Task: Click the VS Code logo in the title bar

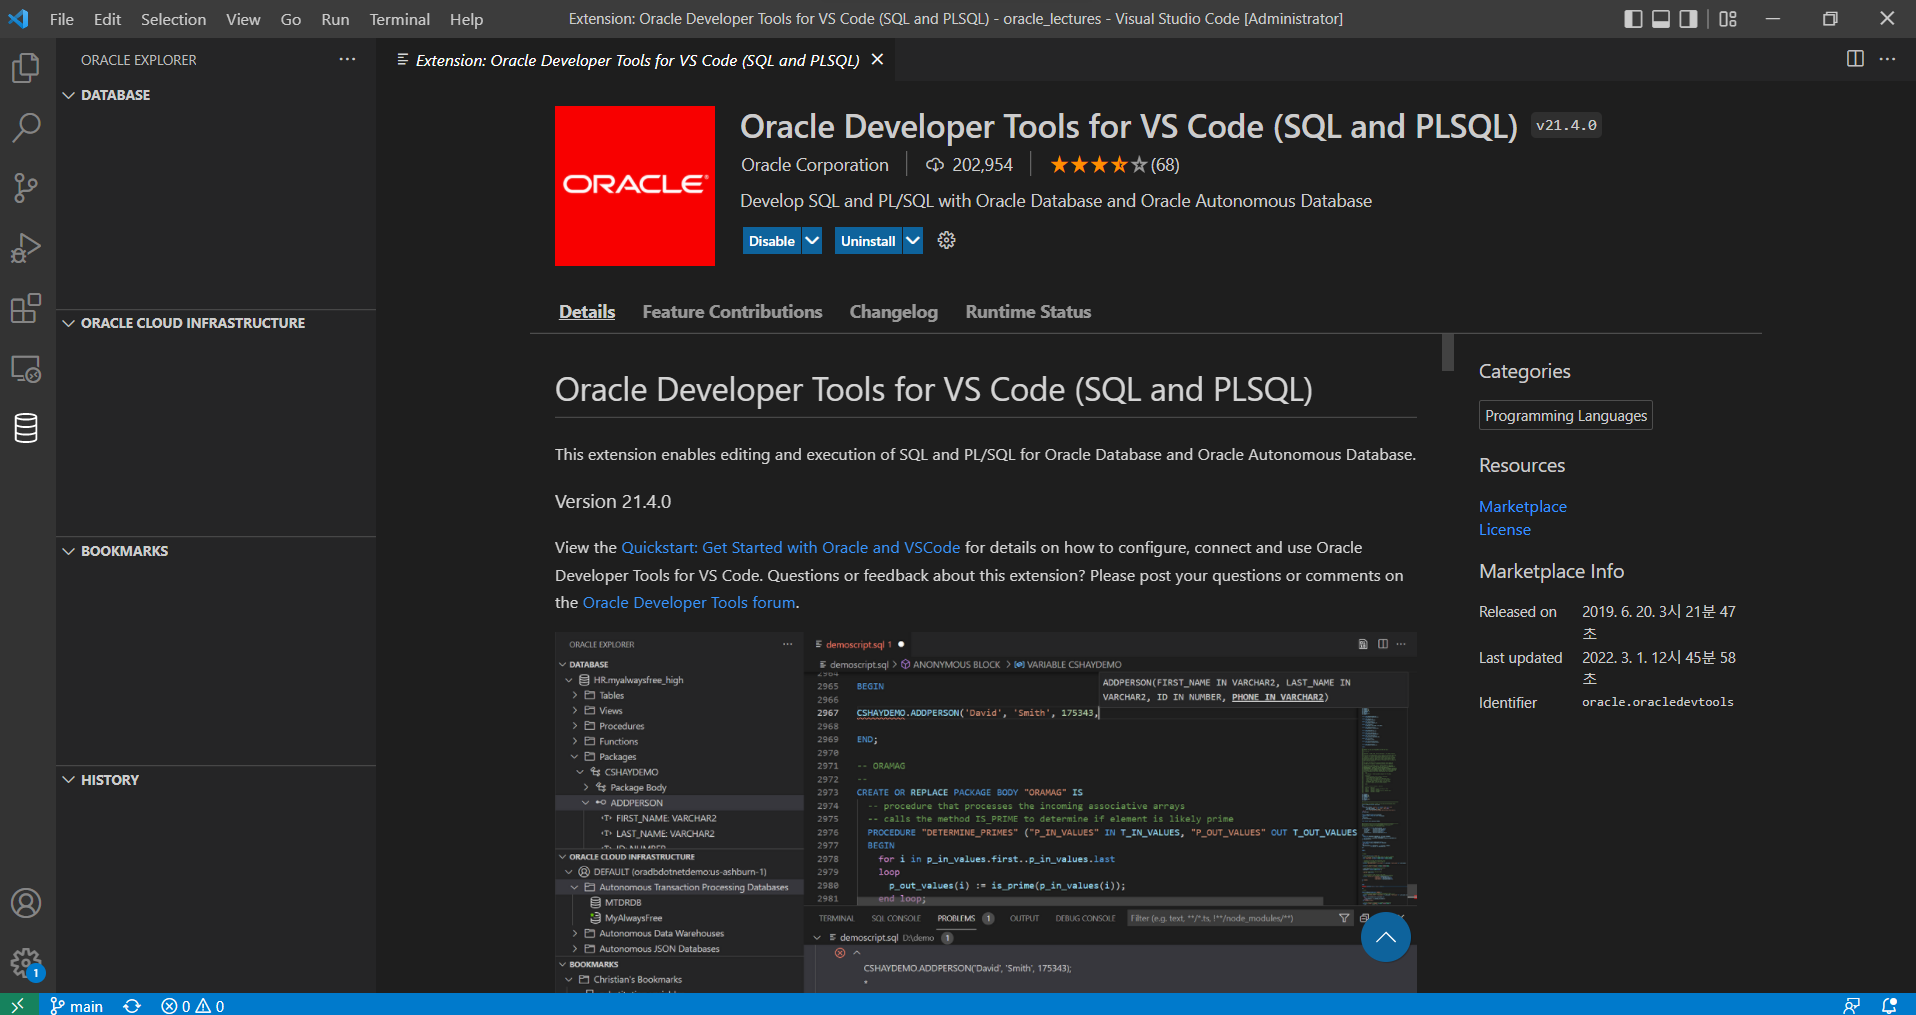Action: [18, 19]
